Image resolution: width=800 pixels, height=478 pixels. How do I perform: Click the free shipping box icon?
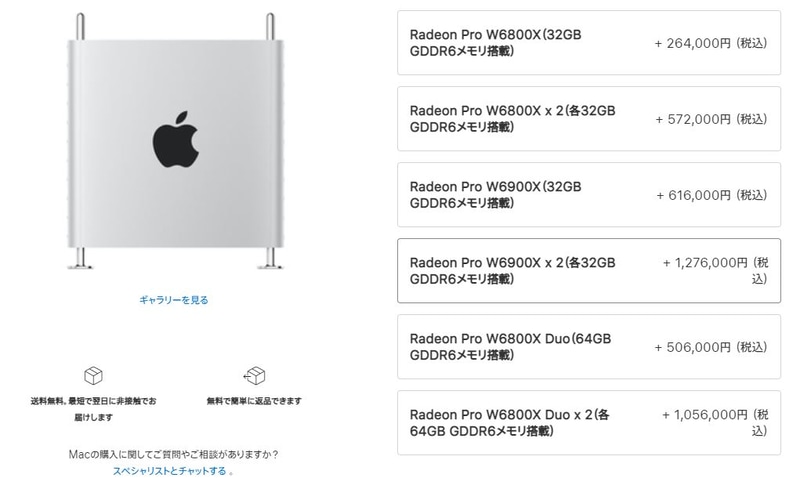(93, 375)
